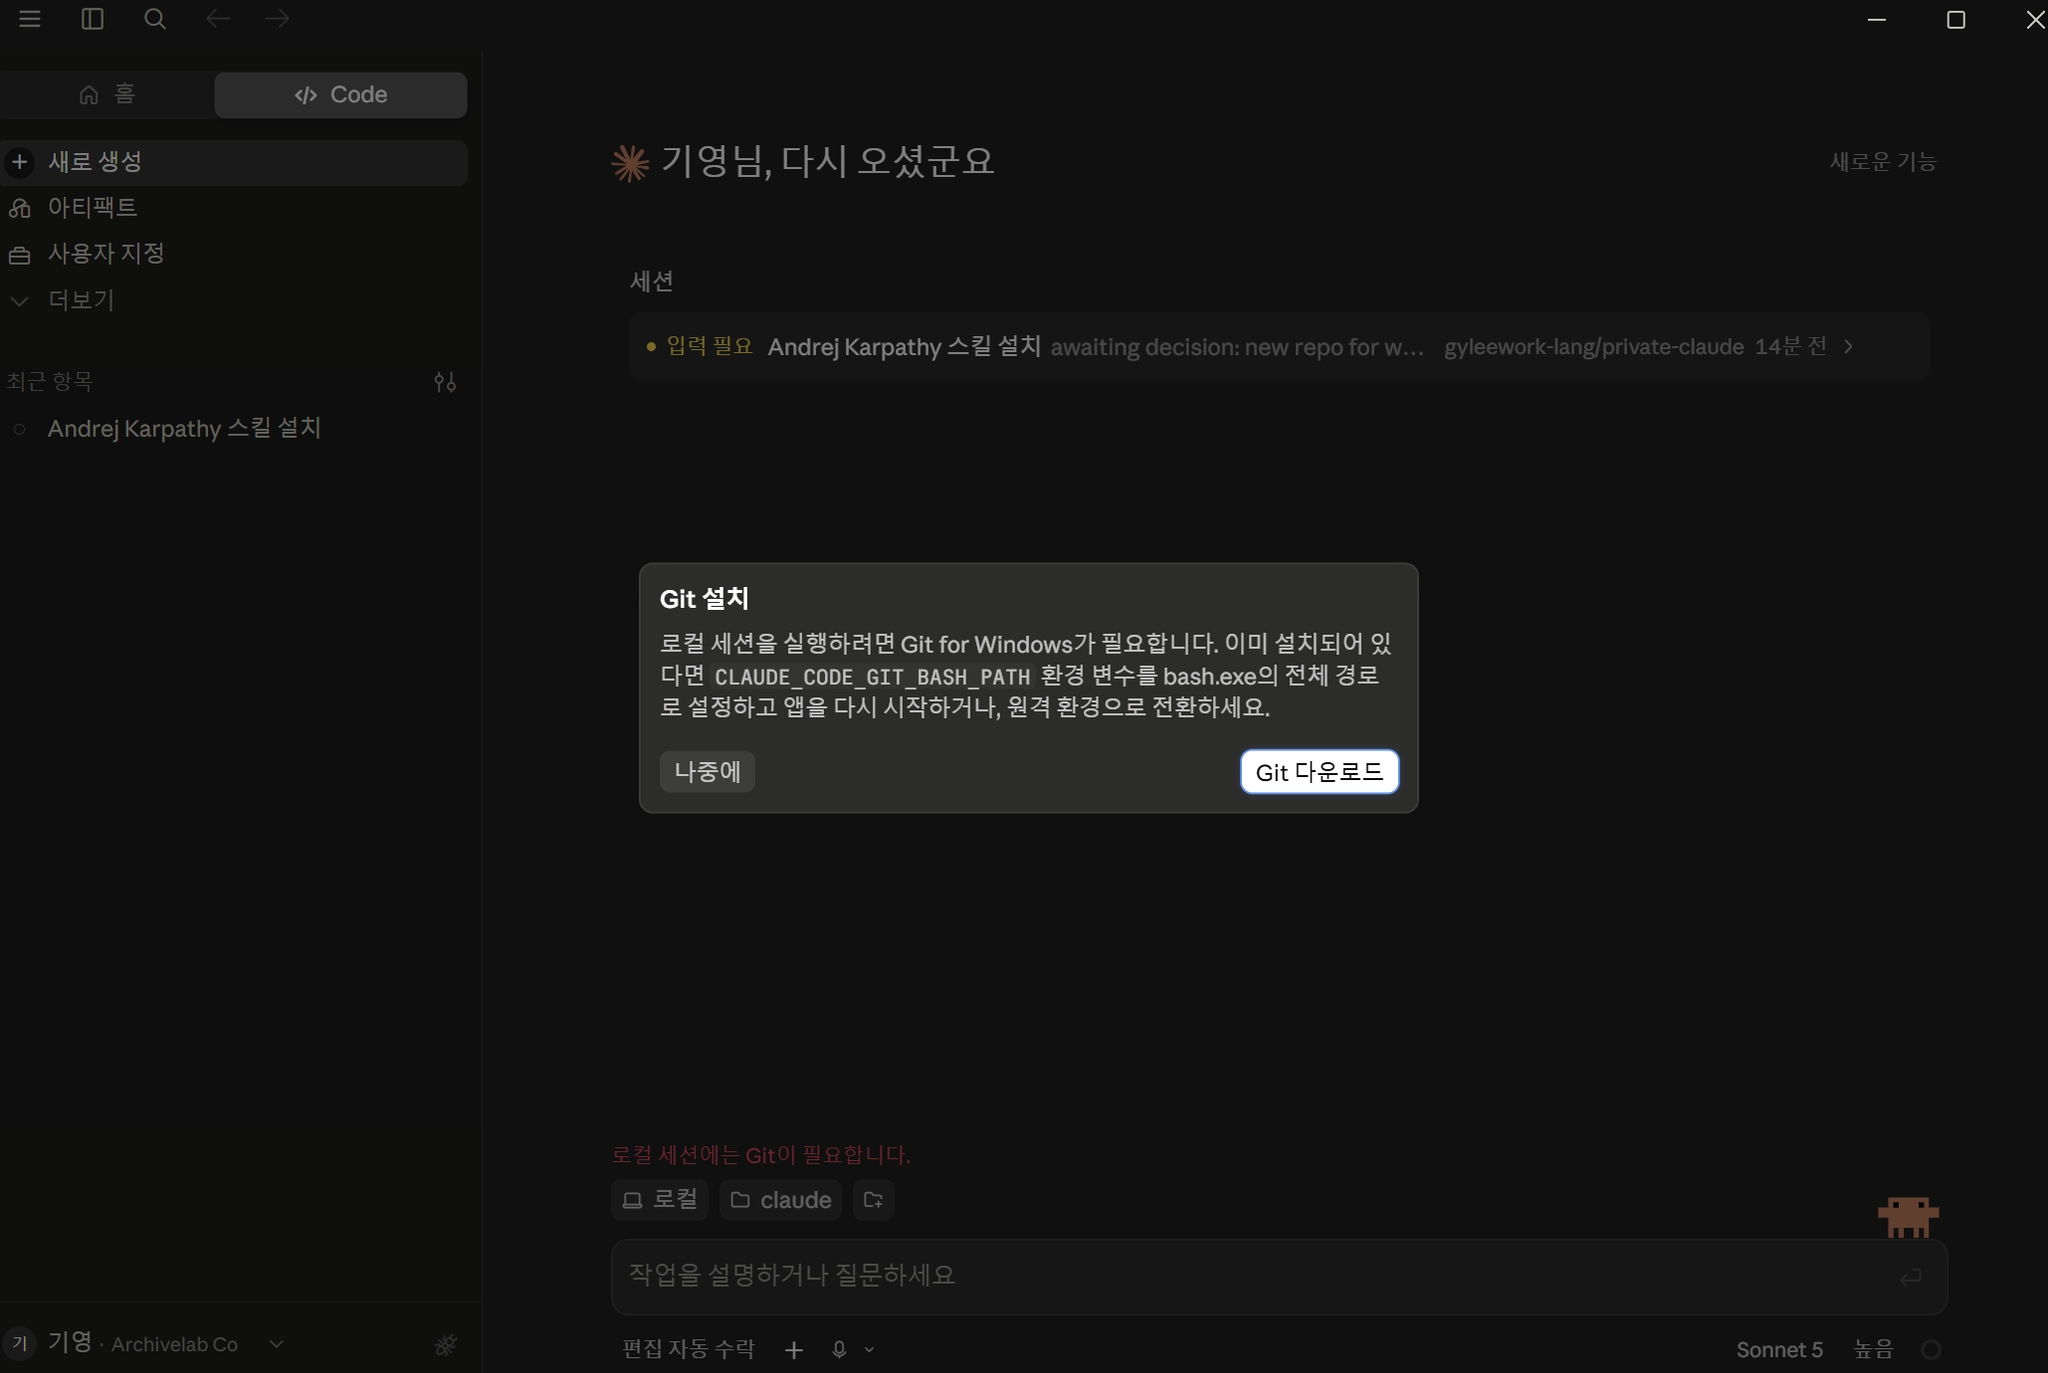Click the status circle beside Andrej Karpathy

coord(19,429)
